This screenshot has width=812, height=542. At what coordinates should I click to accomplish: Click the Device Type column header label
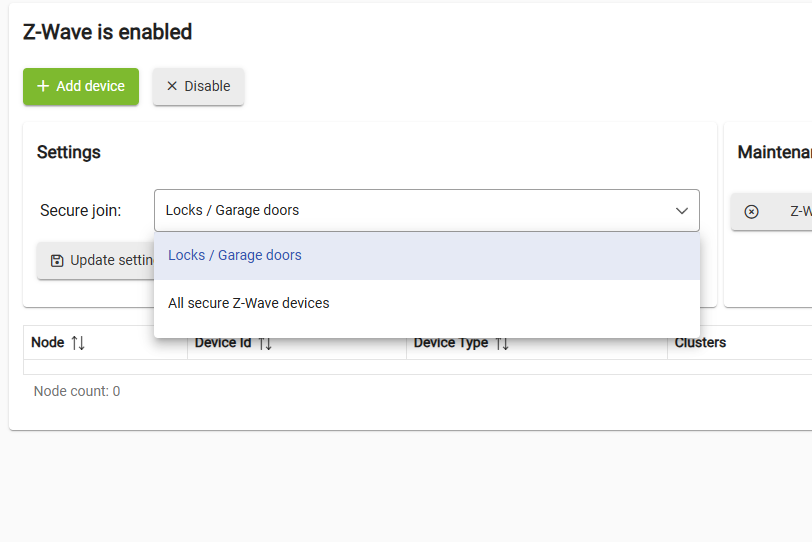tap(451, 343)
